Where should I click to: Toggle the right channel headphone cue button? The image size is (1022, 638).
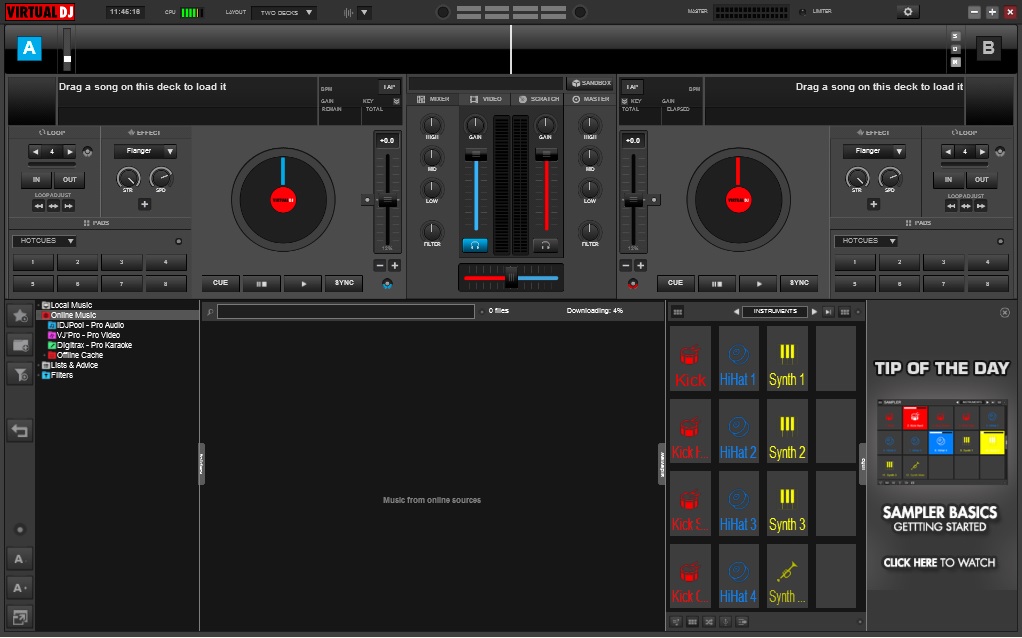(546, 245)
